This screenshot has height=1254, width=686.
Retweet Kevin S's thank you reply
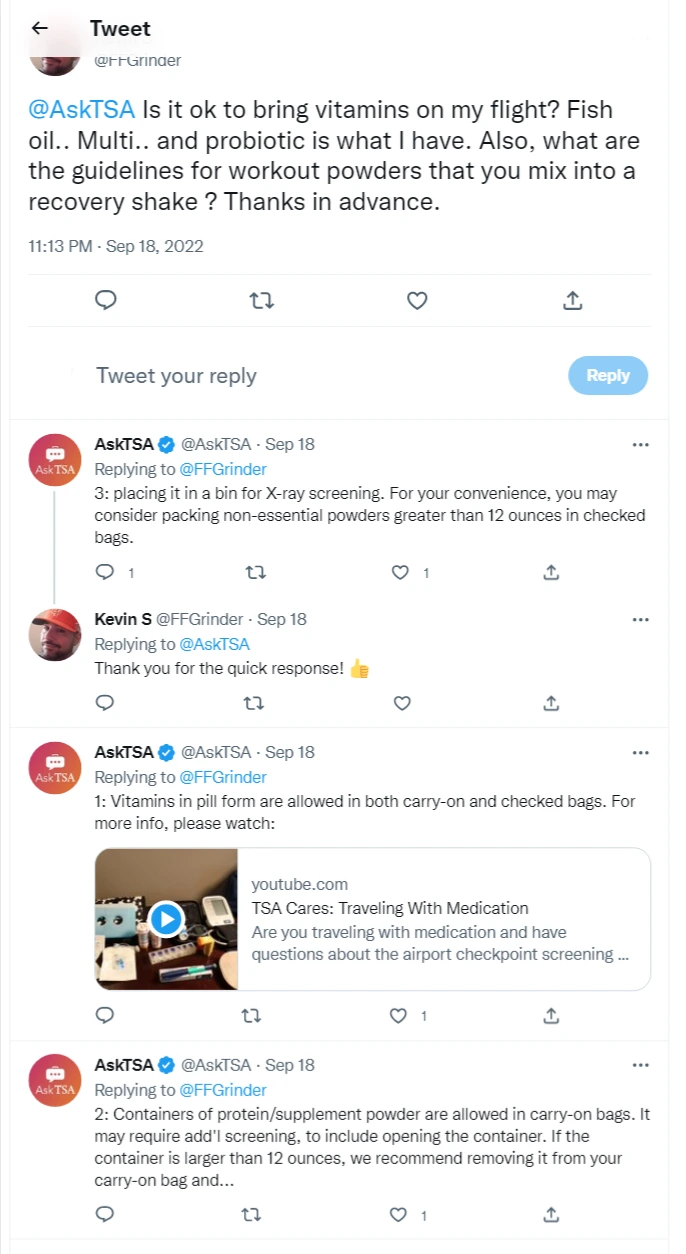click(254, 703)
